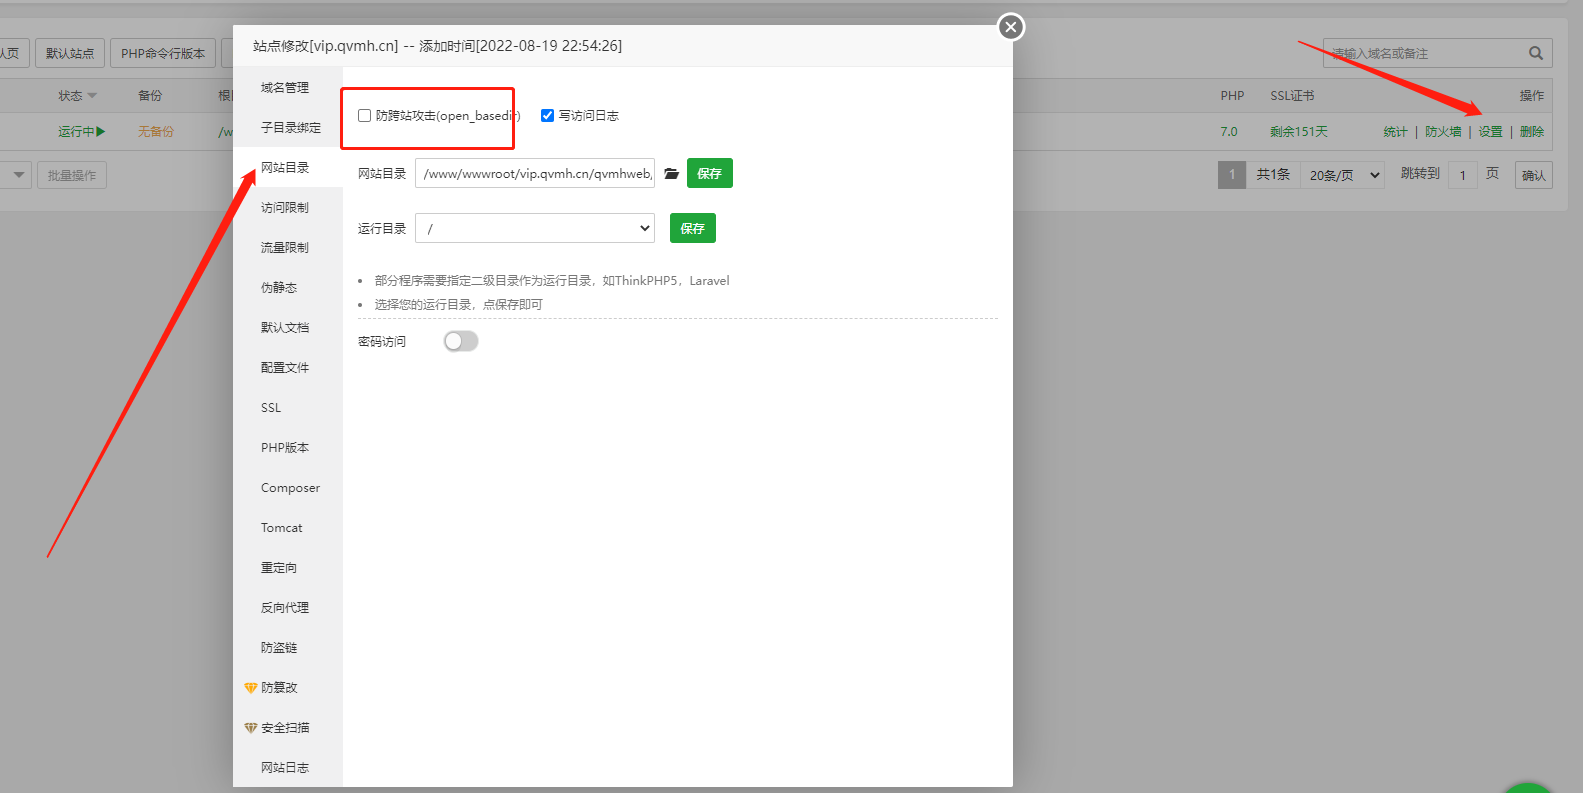Image resolution: width=1583 pixels, height=793 pixels.
Task: Click PHP version 7.0 link
Action: (1229, 132)
